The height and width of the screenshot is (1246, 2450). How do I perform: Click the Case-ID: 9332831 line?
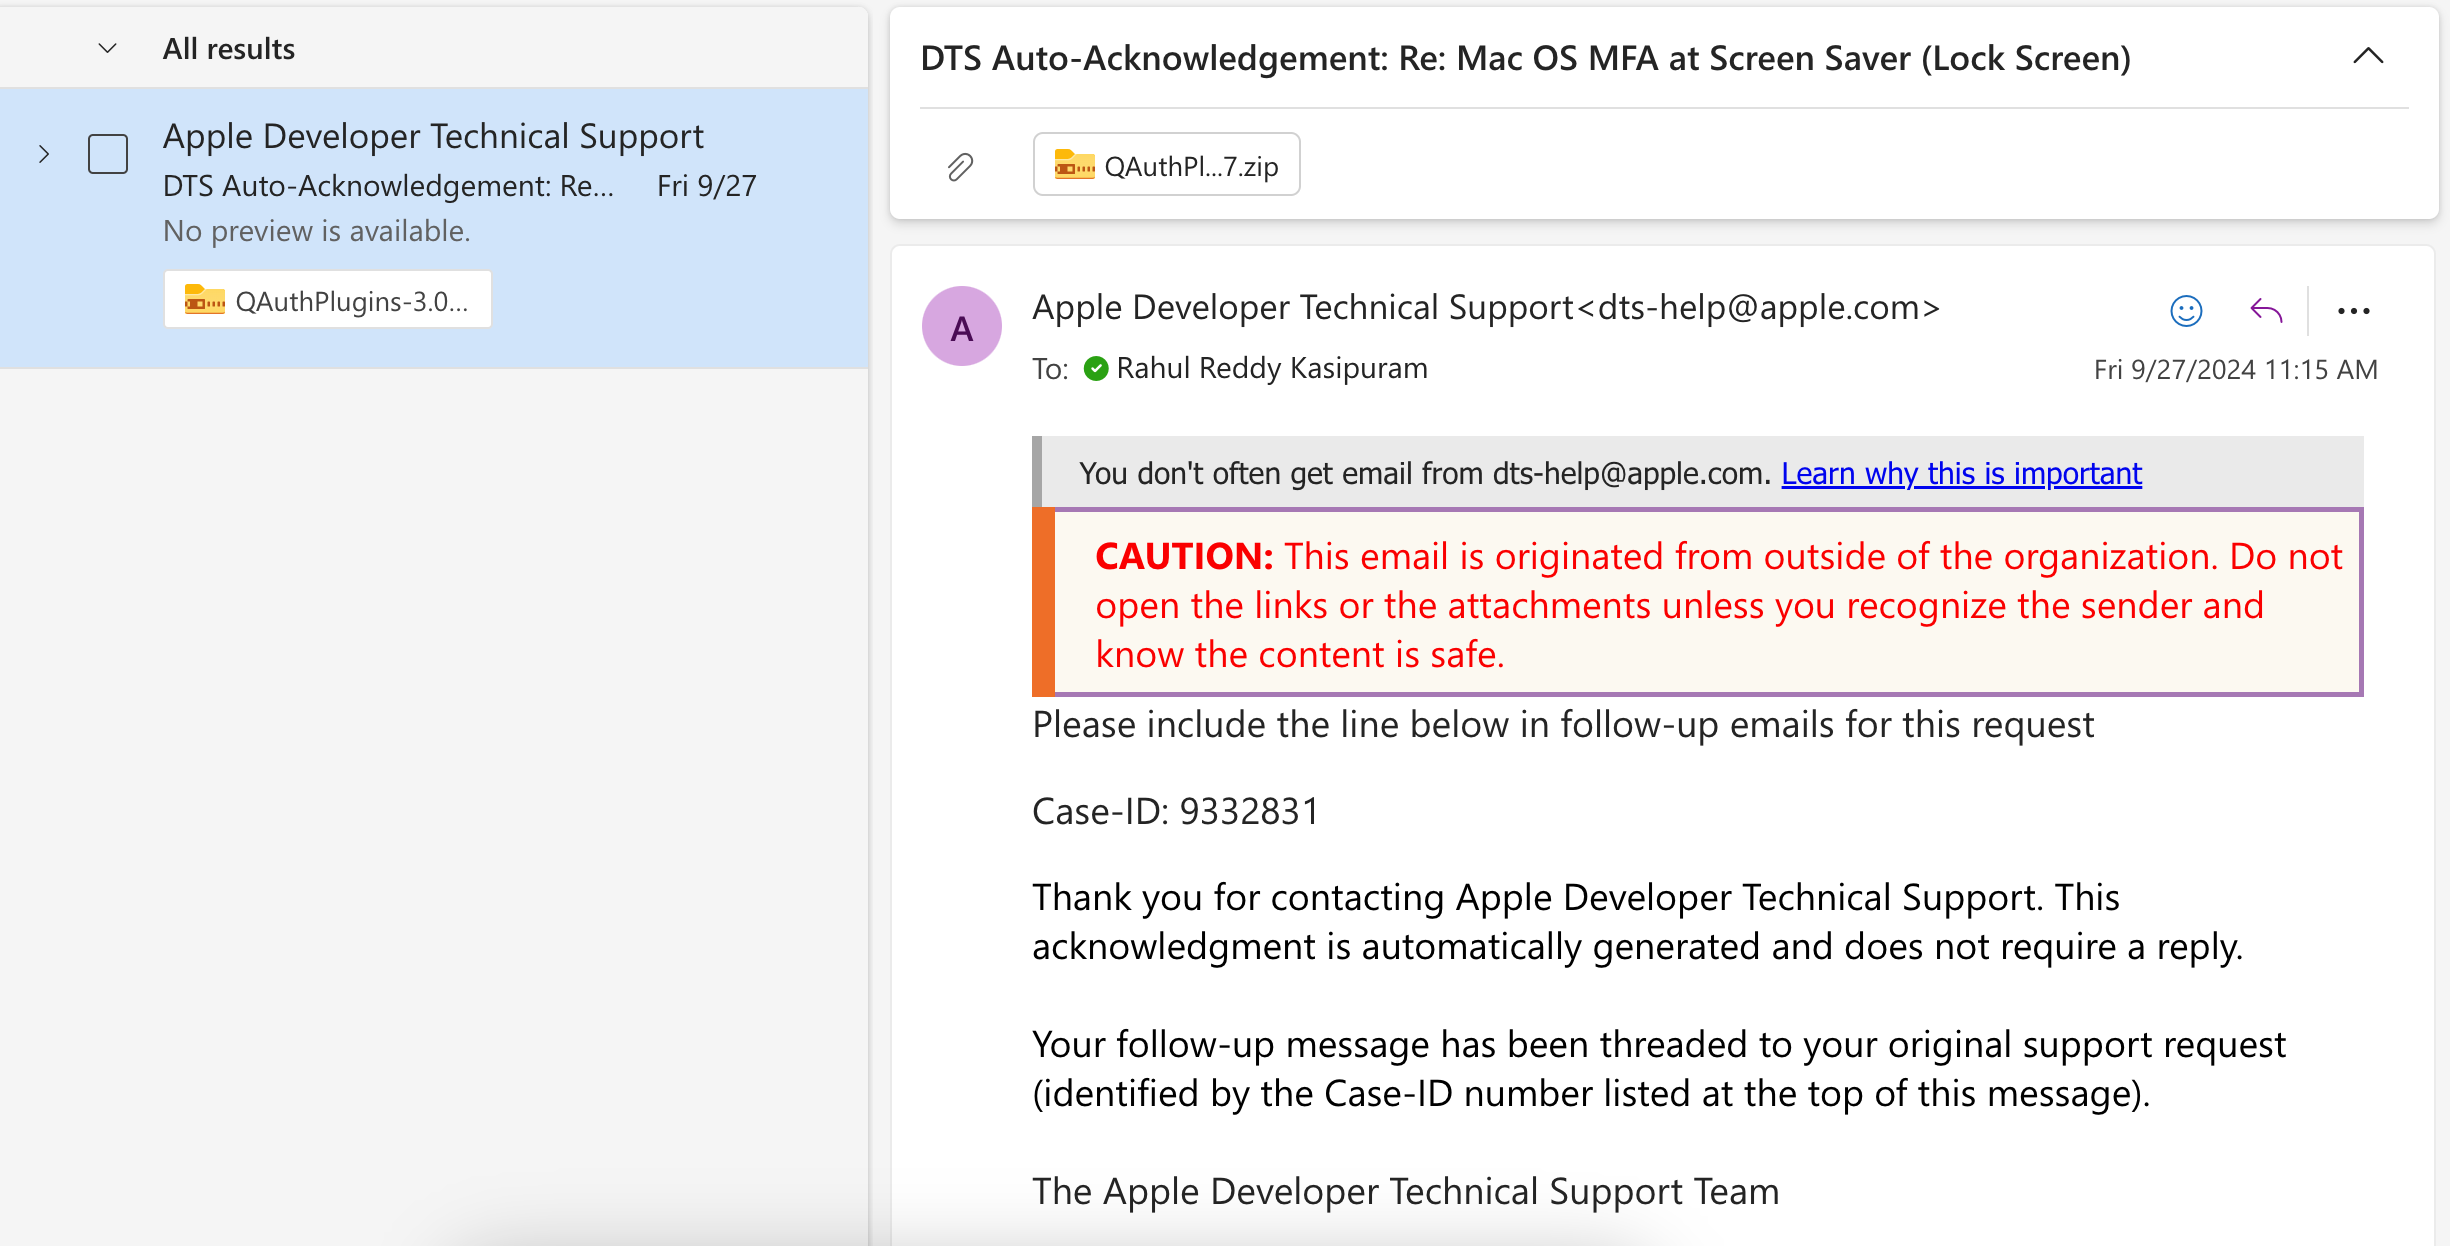[x=1176, y=811]
